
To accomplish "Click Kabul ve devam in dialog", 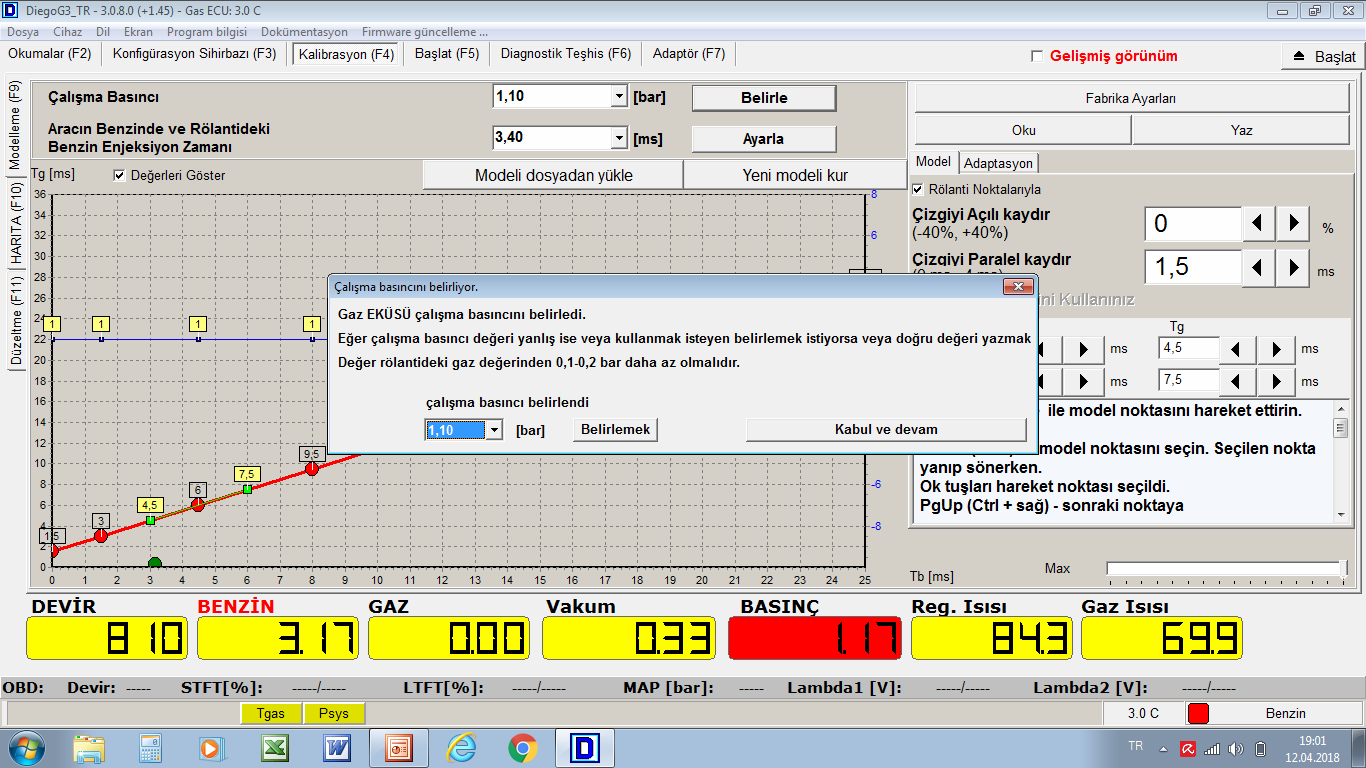I will (886, 430).
